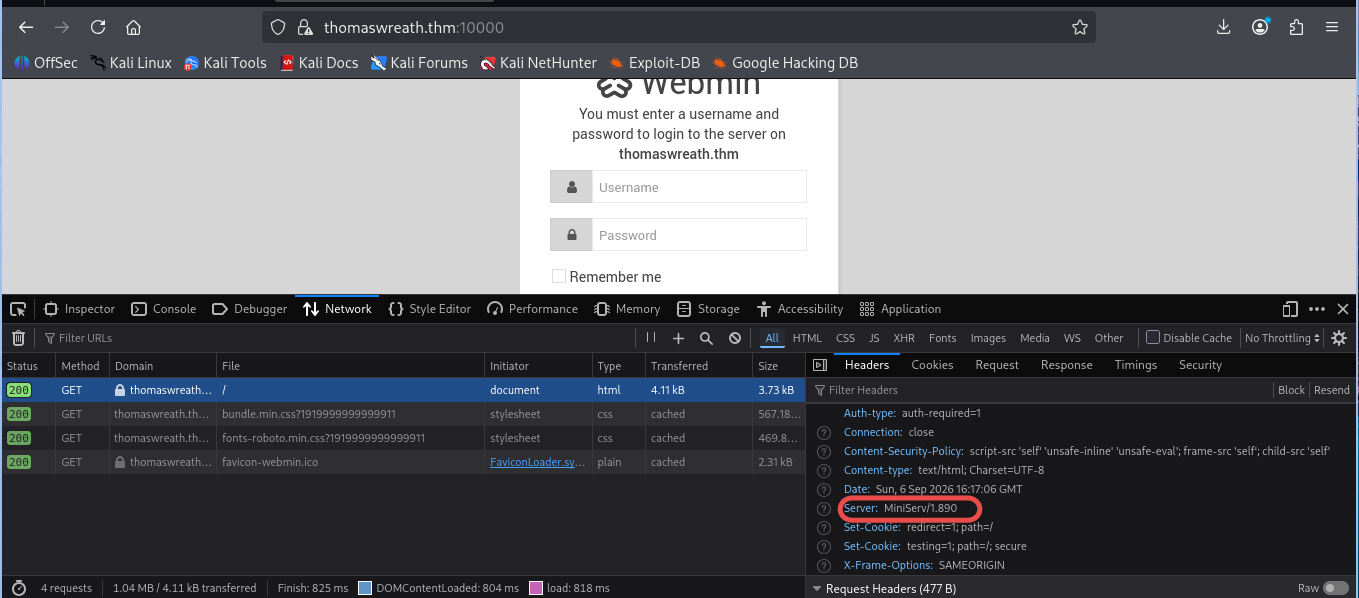This screenshot has width=1359, height=598.
Task: Select the Security tab in request details
Action: click(1200, 365)
